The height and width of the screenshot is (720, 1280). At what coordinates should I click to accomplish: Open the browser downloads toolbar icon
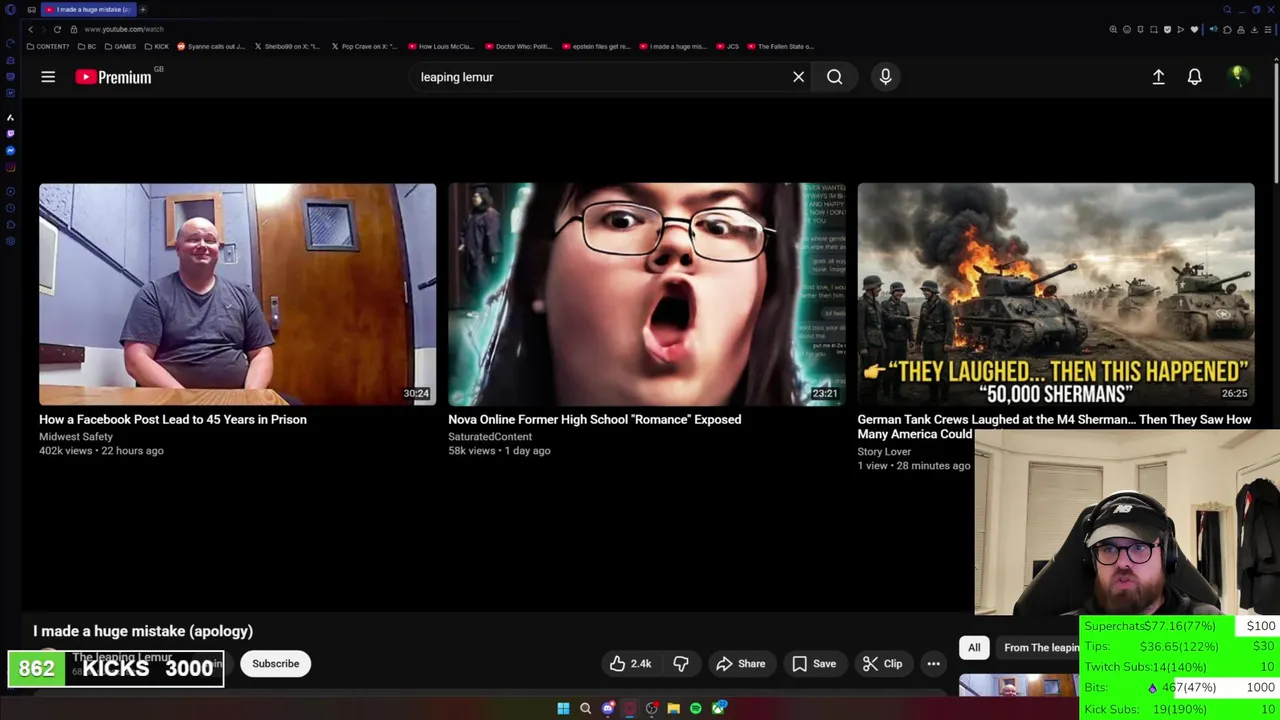coord(1254,30)
